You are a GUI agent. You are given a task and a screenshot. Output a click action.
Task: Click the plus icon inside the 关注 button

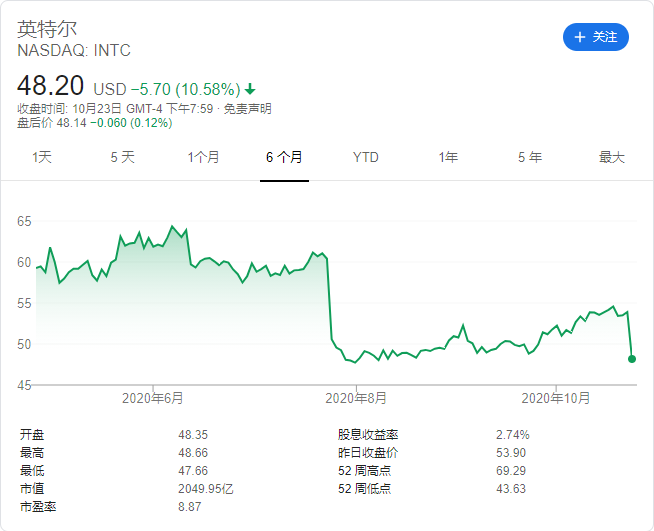(x=580, y=37)
